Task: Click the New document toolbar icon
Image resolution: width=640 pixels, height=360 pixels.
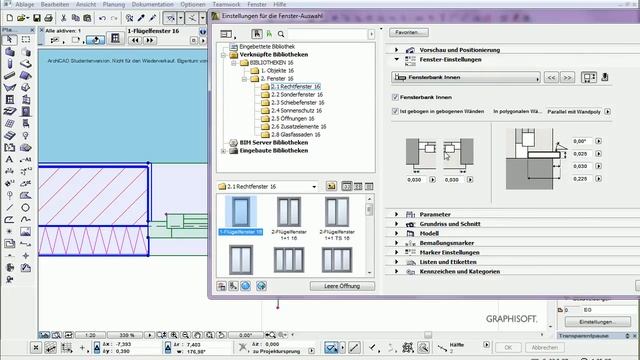Action: click(9, 18)
